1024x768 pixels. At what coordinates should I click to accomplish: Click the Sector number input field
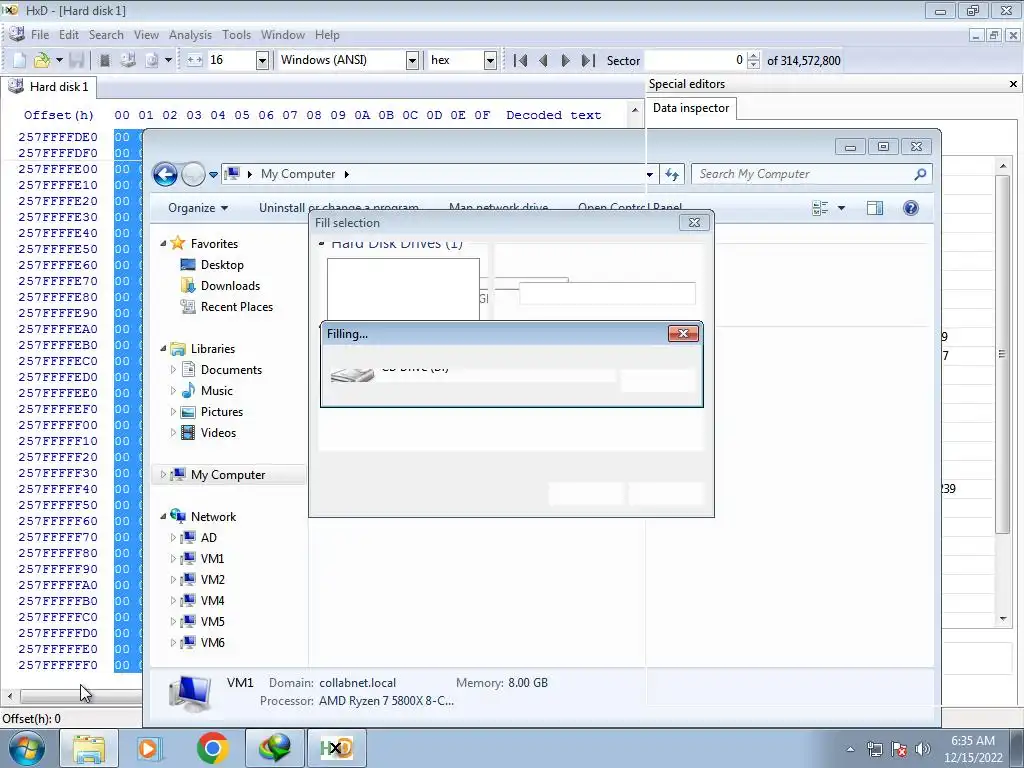[x=695, y=60]
